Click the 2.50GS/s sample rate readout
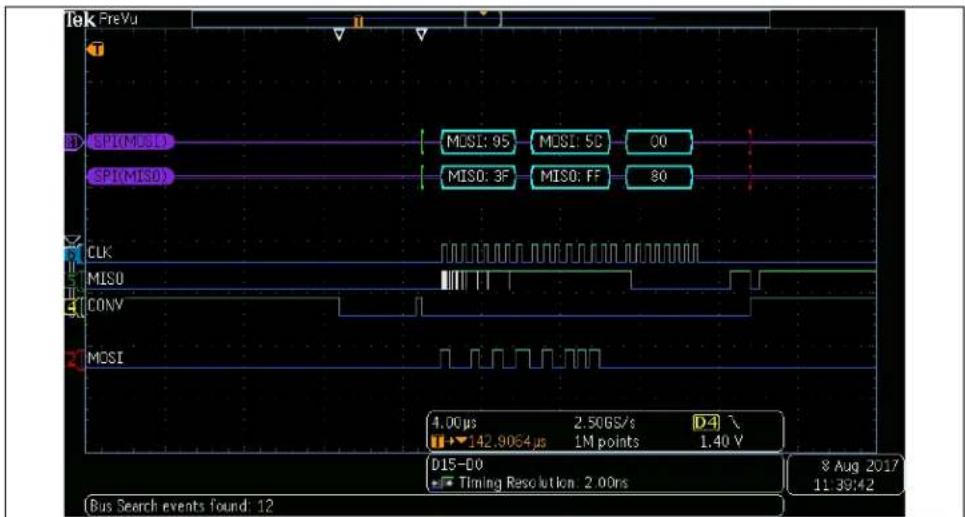The width and height of the screenshot is (965, 517). click(x=604, y=423)
